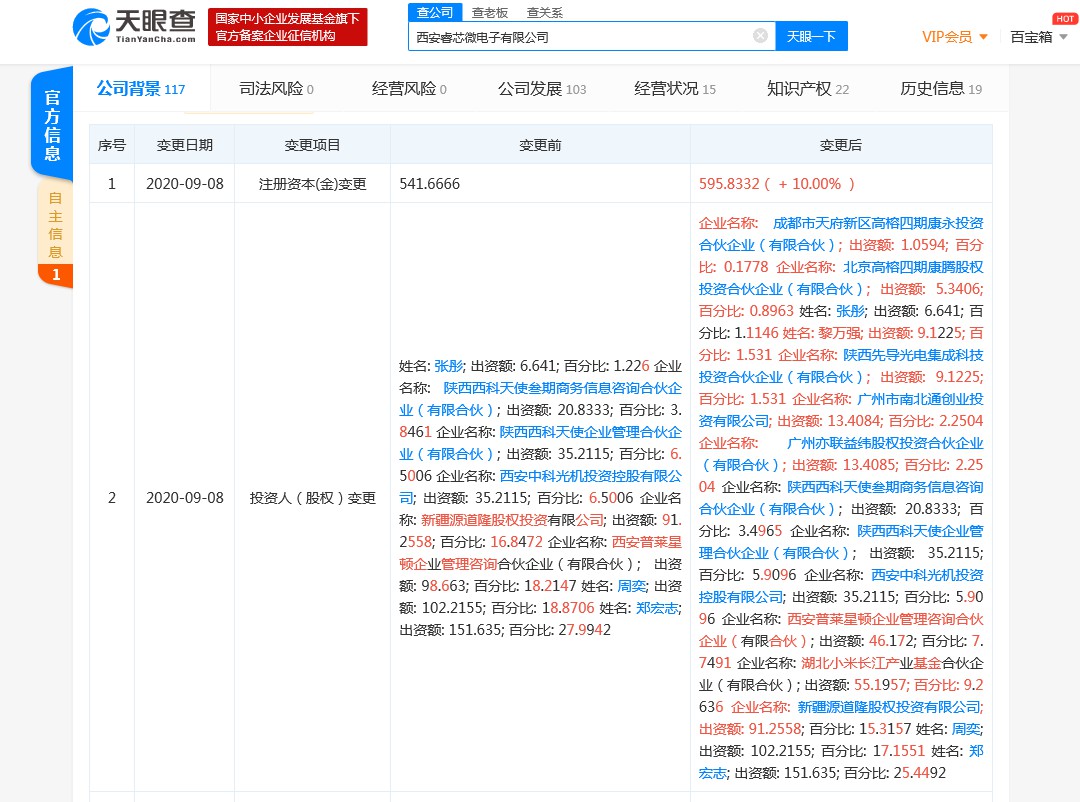Click the 注册资本(金)变更 cell
Viewport: 1080px width, 802px height.
(x=313, y=184)
